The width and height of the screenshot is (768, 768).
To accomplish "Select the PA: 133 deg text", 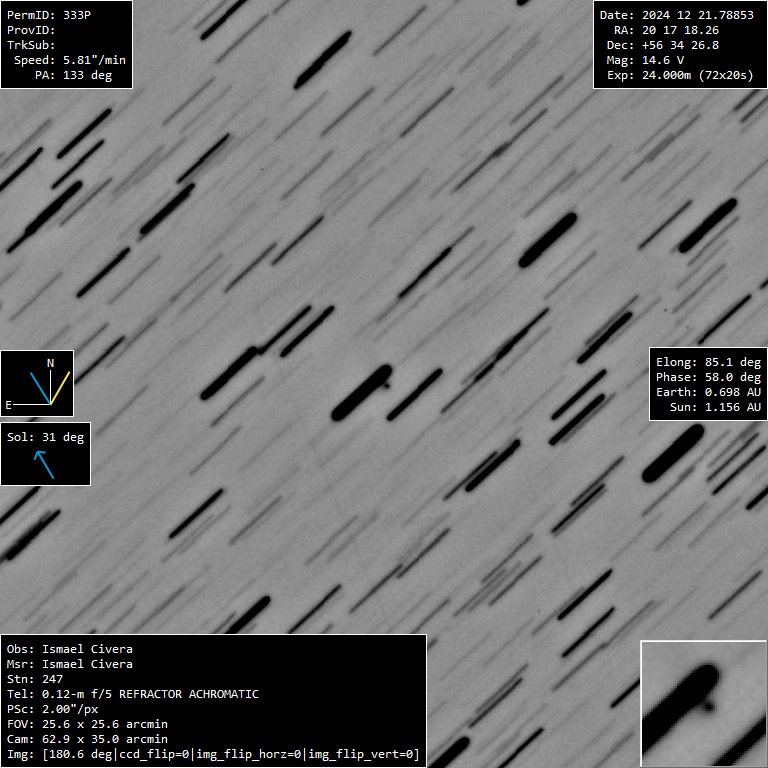I will (73, 75).
